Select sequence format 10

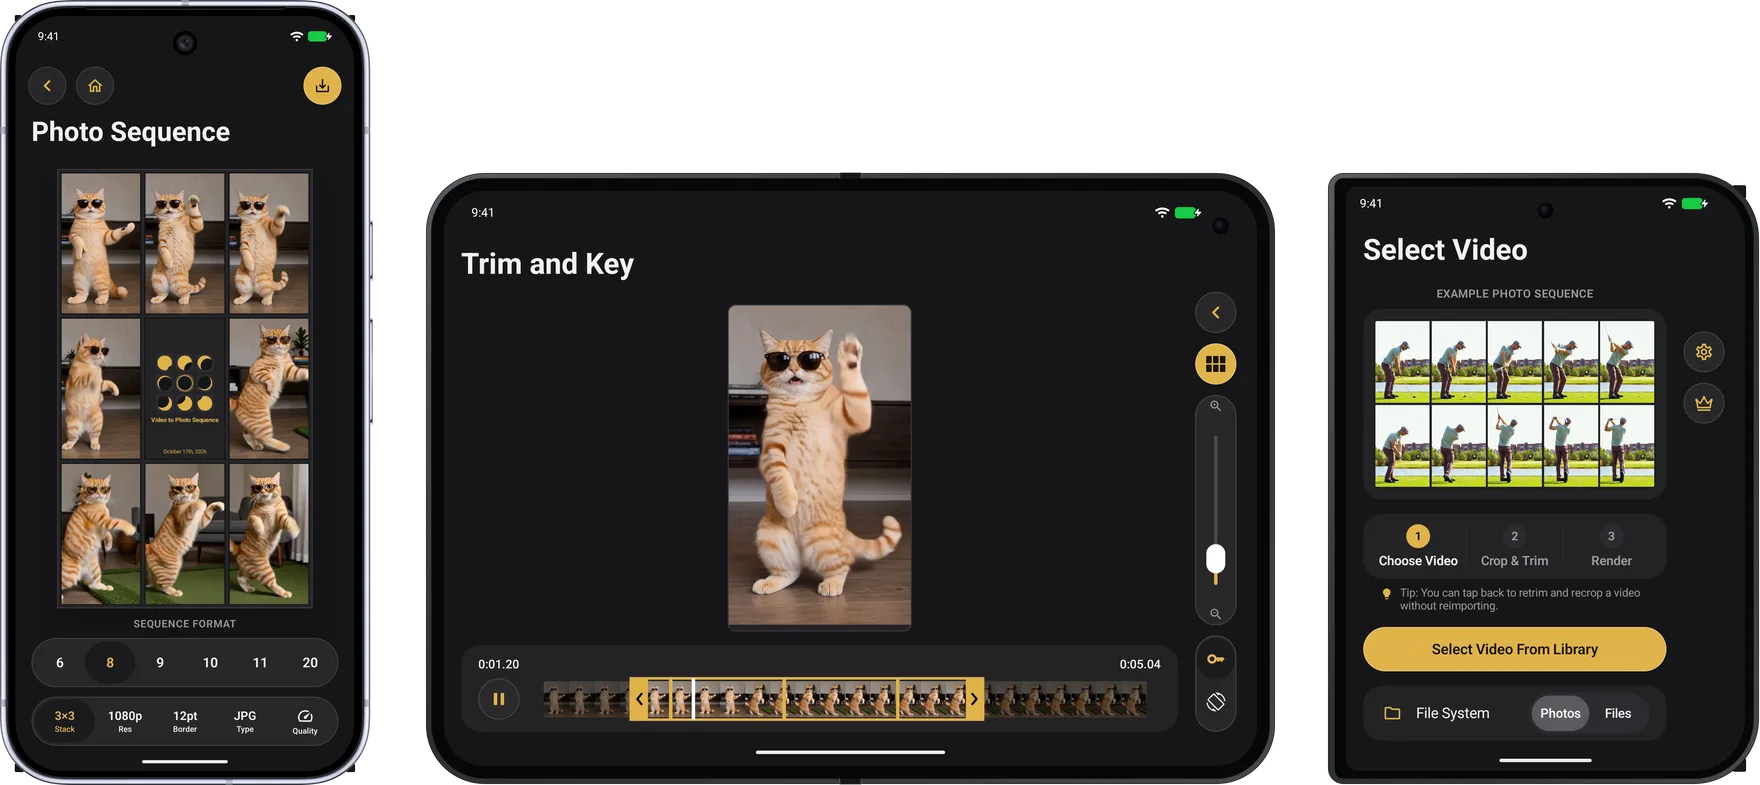click(x=210, y=662)
